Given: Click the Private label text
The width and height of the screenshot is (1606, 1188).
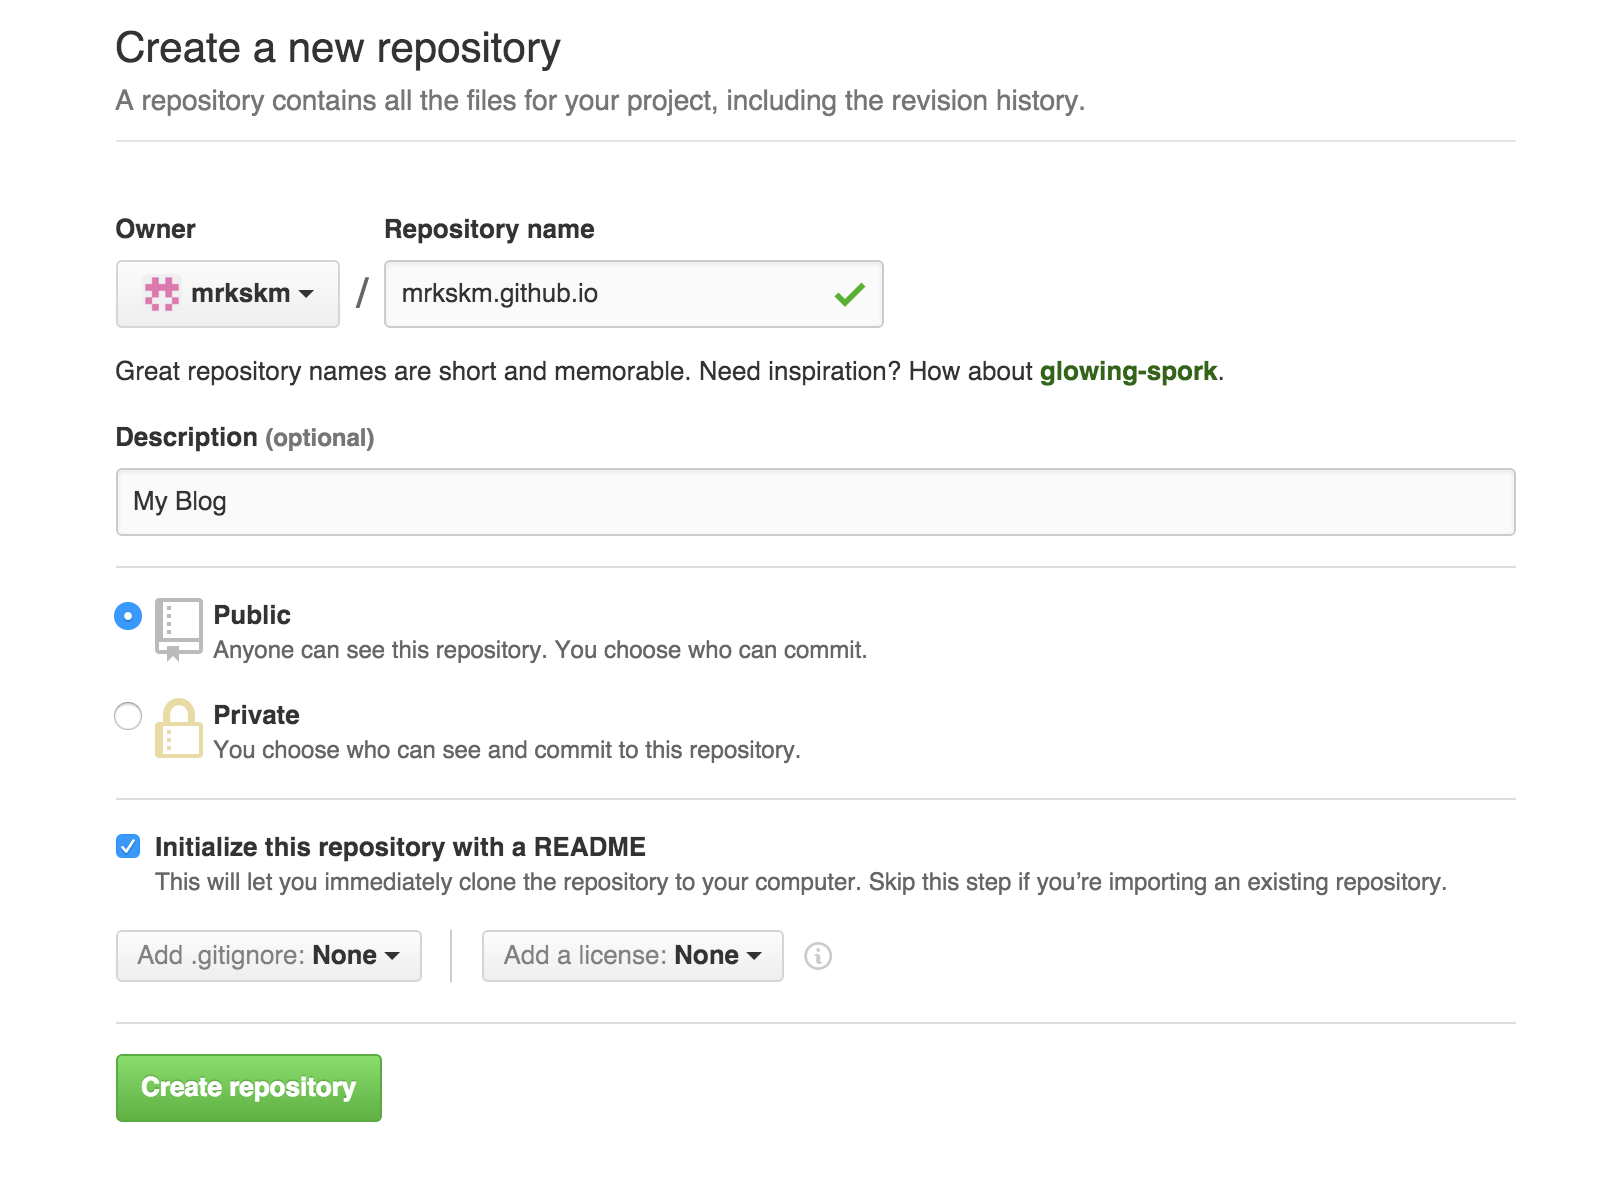Looking at the screenshot, I should pos(257,715).
